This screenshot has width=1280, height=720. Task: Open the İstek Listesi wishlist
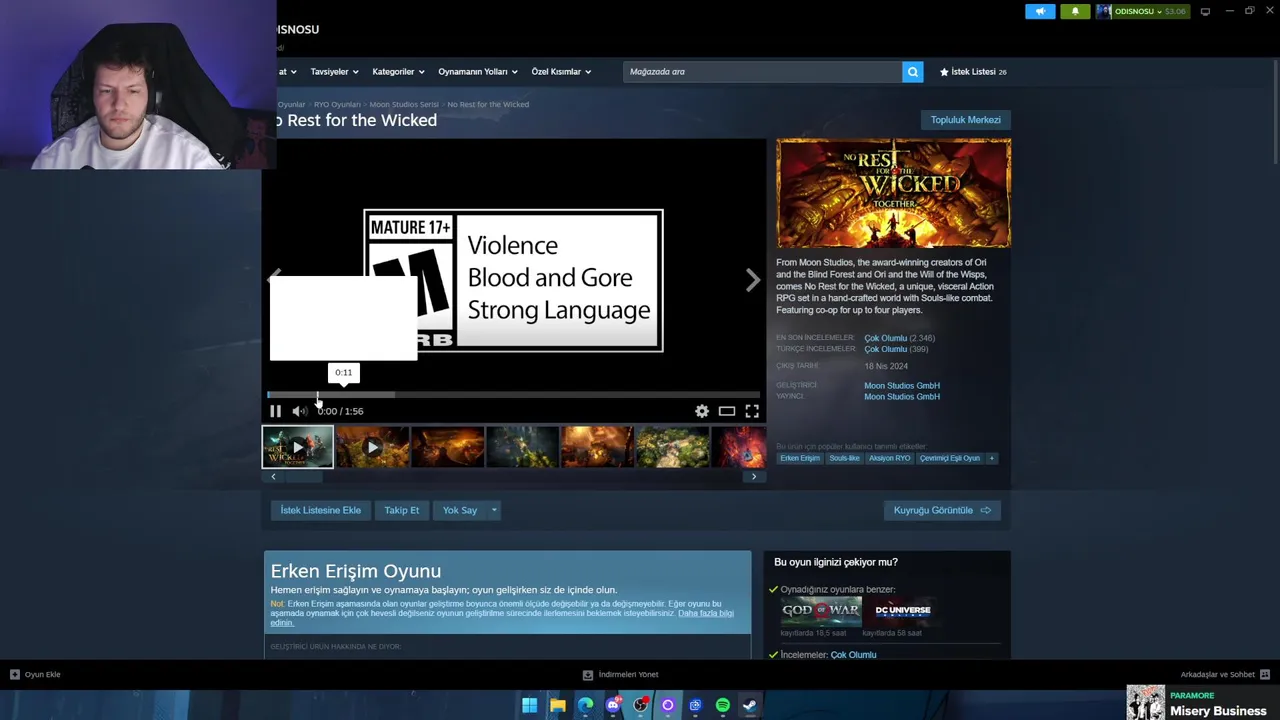pos(973,72)
